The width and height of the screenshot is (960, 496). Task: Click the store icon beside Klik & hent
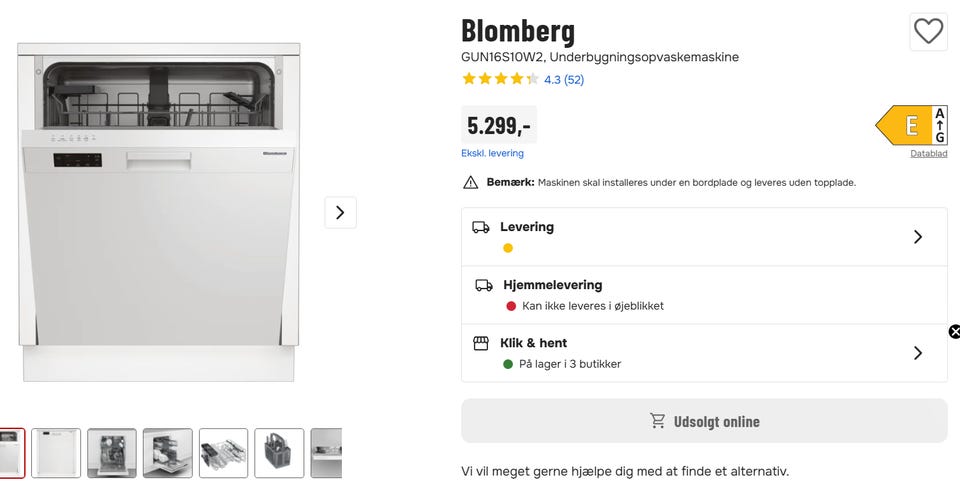pos(481,343)
